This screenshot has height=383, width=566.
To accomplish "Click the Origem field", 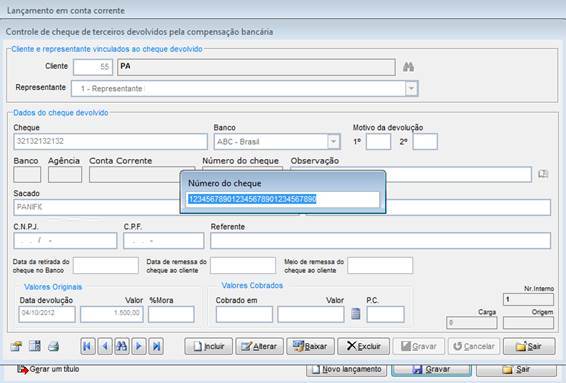I will coord(528,323).
